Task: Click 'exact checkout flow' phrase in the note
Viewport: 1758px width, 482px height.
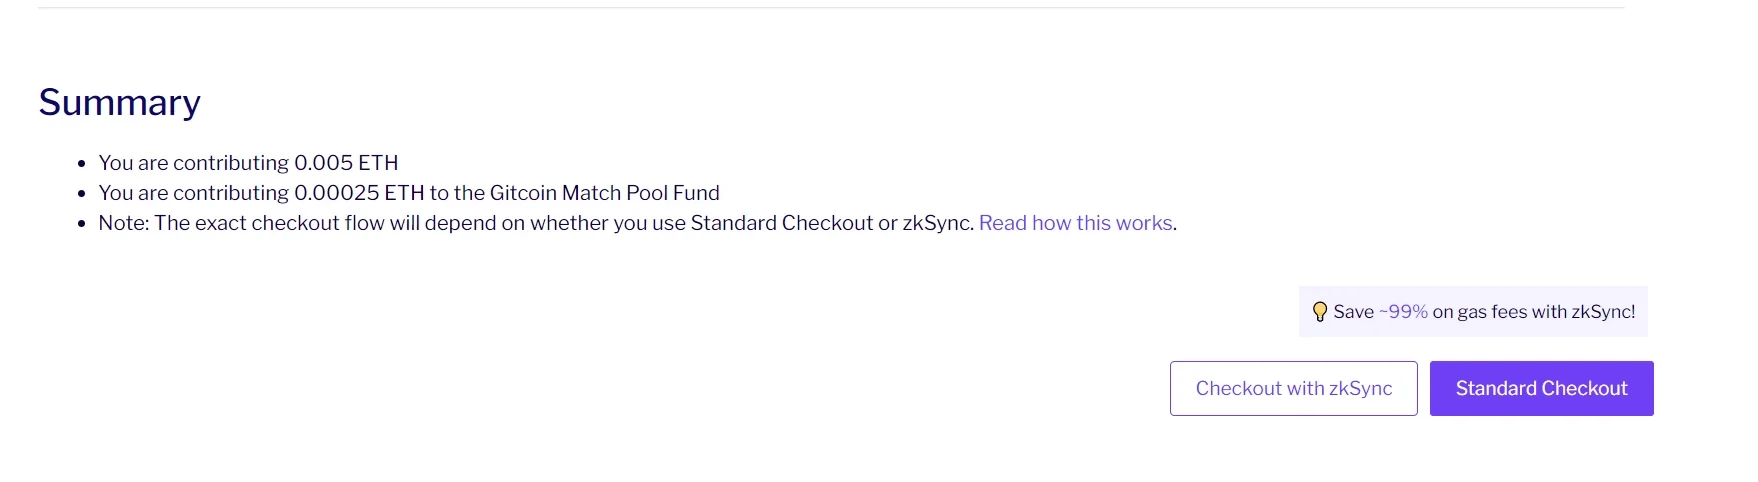Action: (x=289, y=223)
